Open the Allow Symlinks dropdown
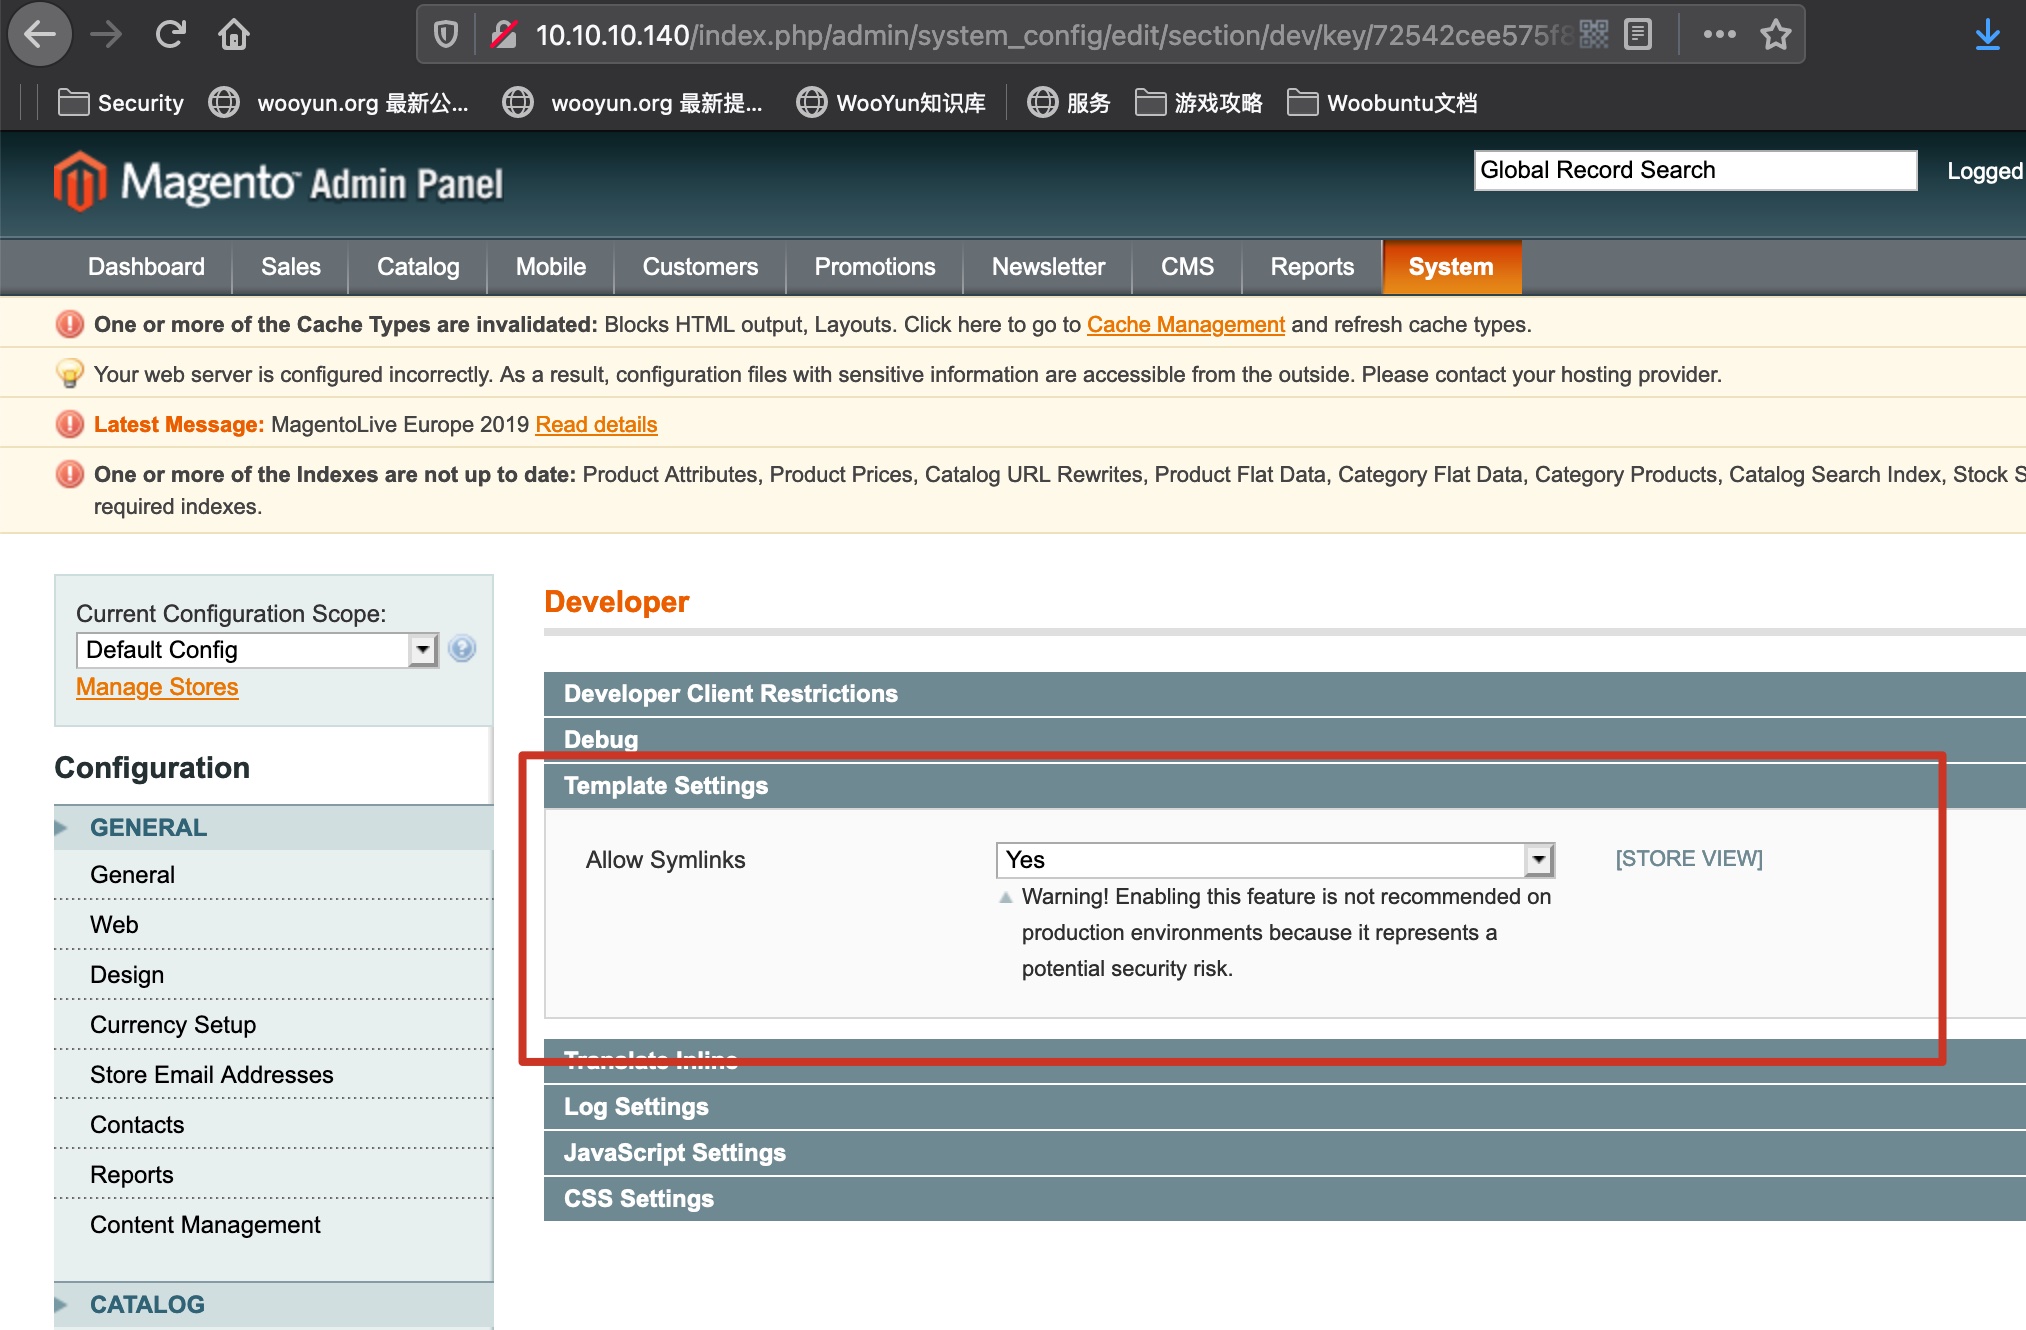Screen dimensions: 2026x1330 (x=1275, y=859)
